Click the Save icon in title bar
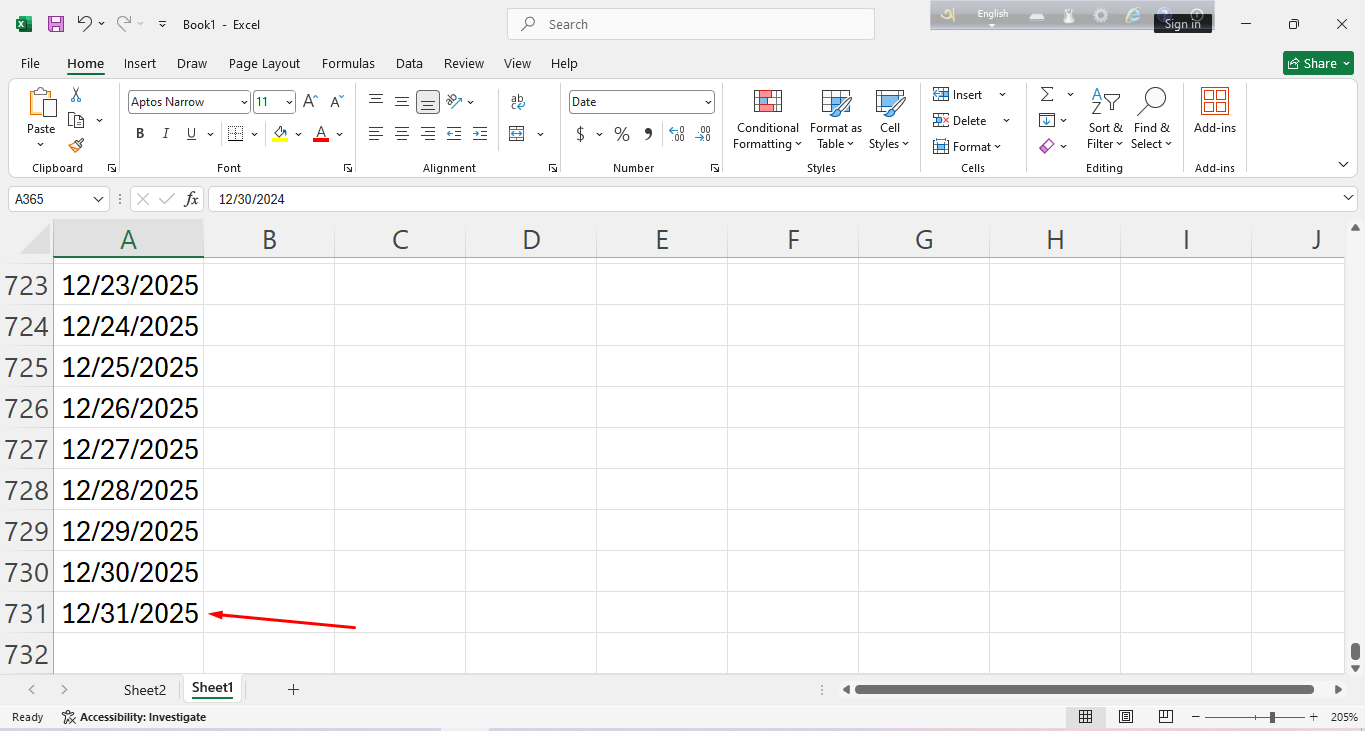The width and height of the screenshot is (1365, 731). (56, 24)
